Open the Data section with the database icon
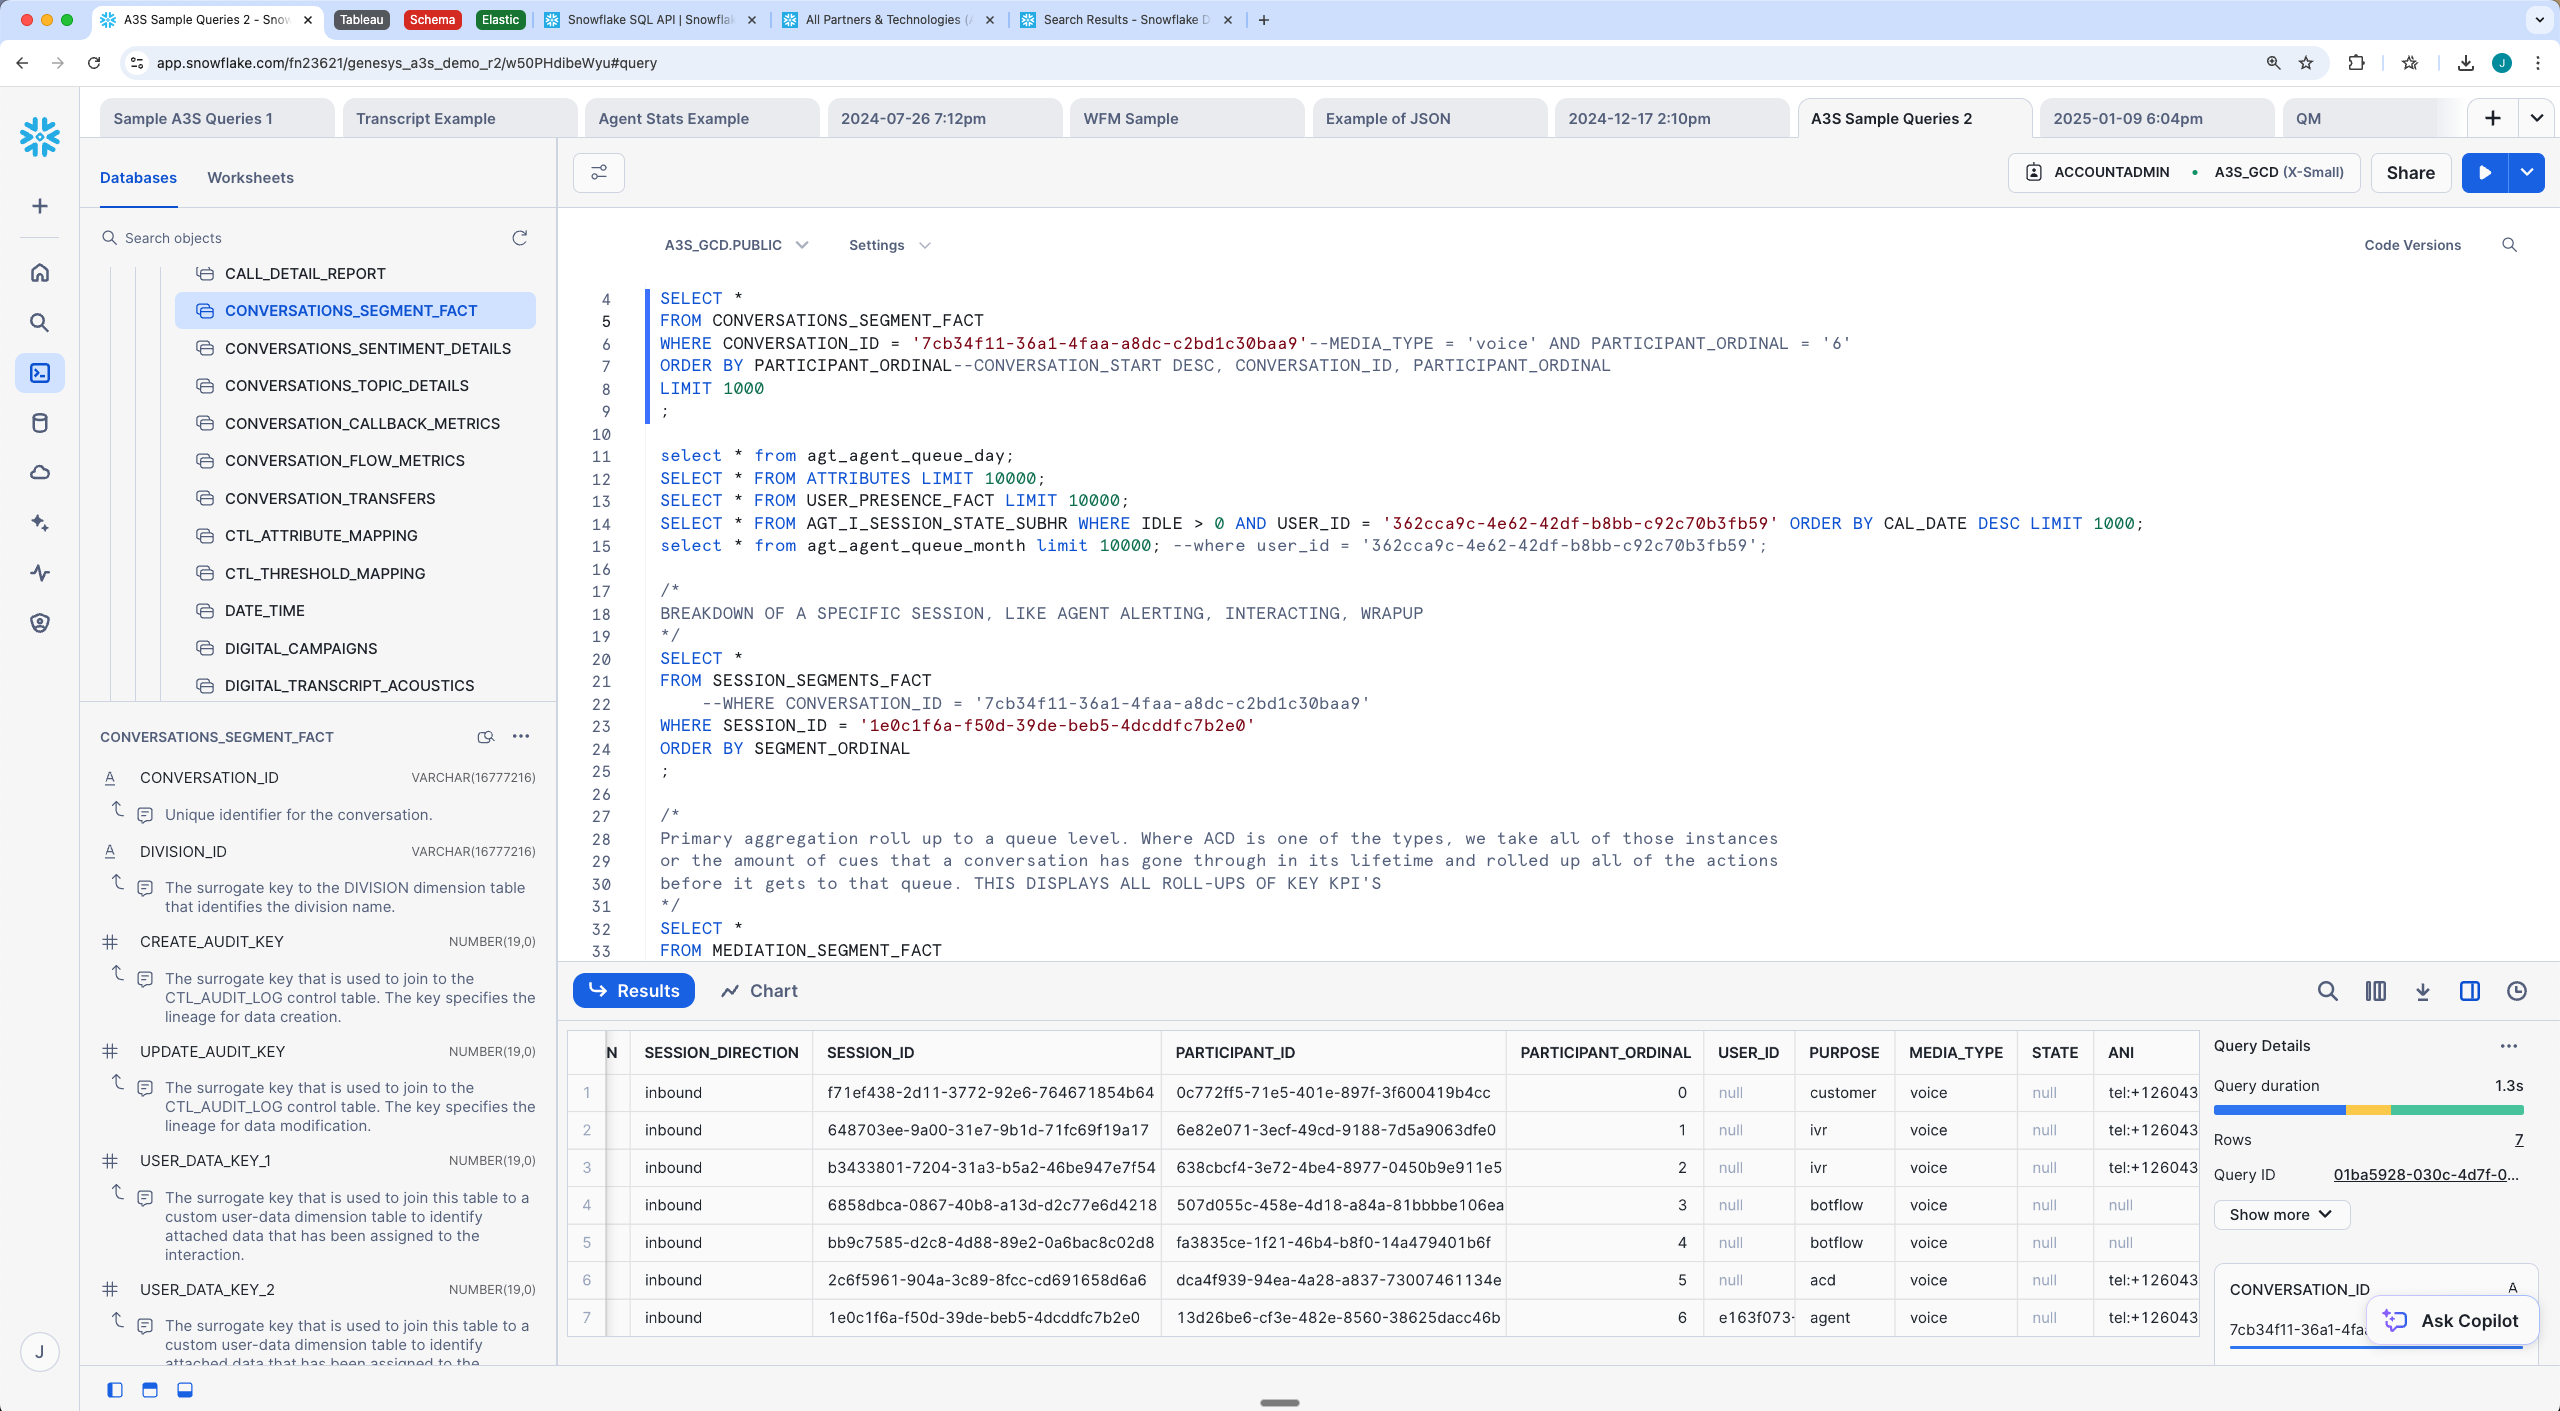The width and height of the screenshot is (2560, 1411). click(40, 422)
